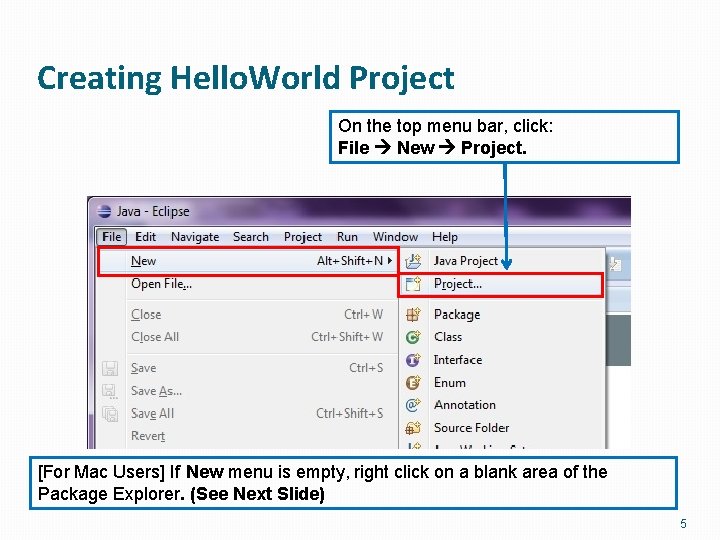Open the Project menu in menu bar
This screenshot has width=720, height=540.
[x=303, y=237]
